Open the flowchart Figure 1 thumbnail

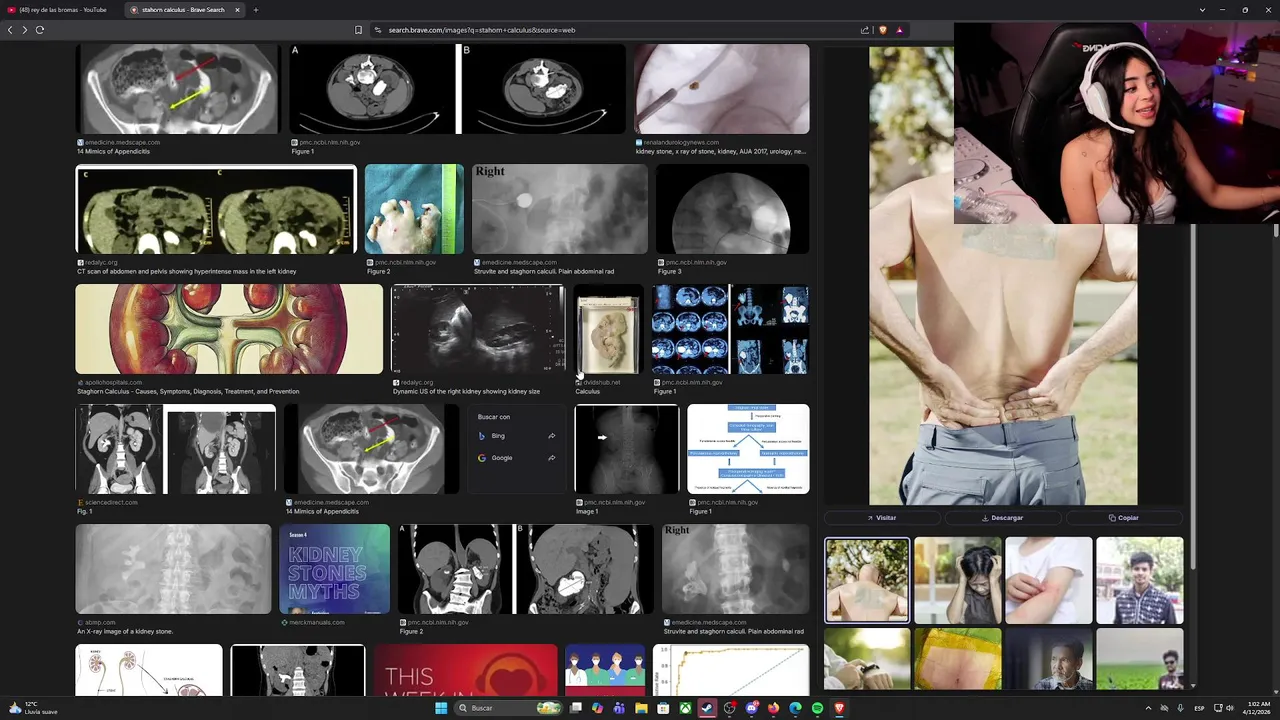pos(748,449)
